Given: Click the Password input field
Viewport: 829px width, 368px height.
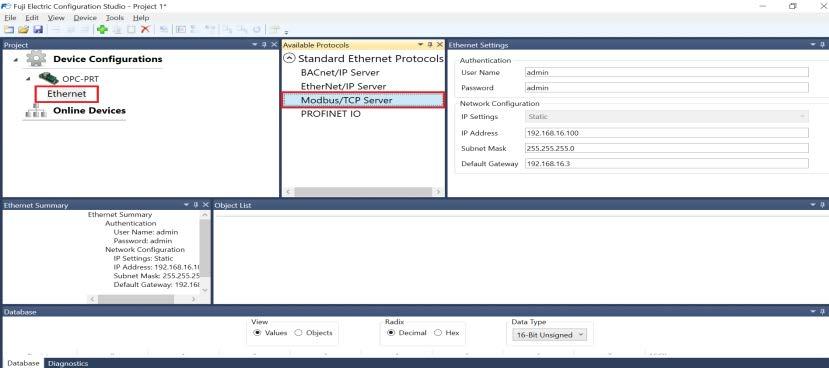Looking at the screenshot, I should point(667,88).
